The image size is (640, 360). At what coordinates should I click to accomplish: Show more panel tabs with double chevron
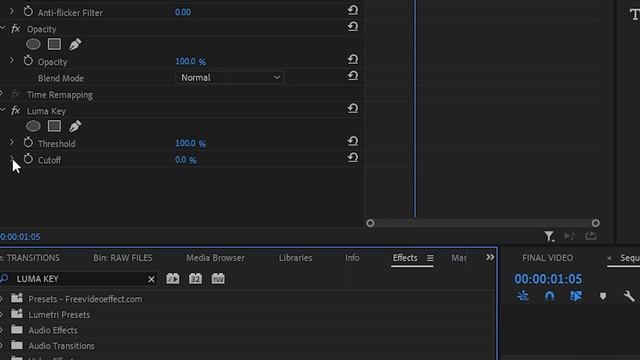coord(490,258)
